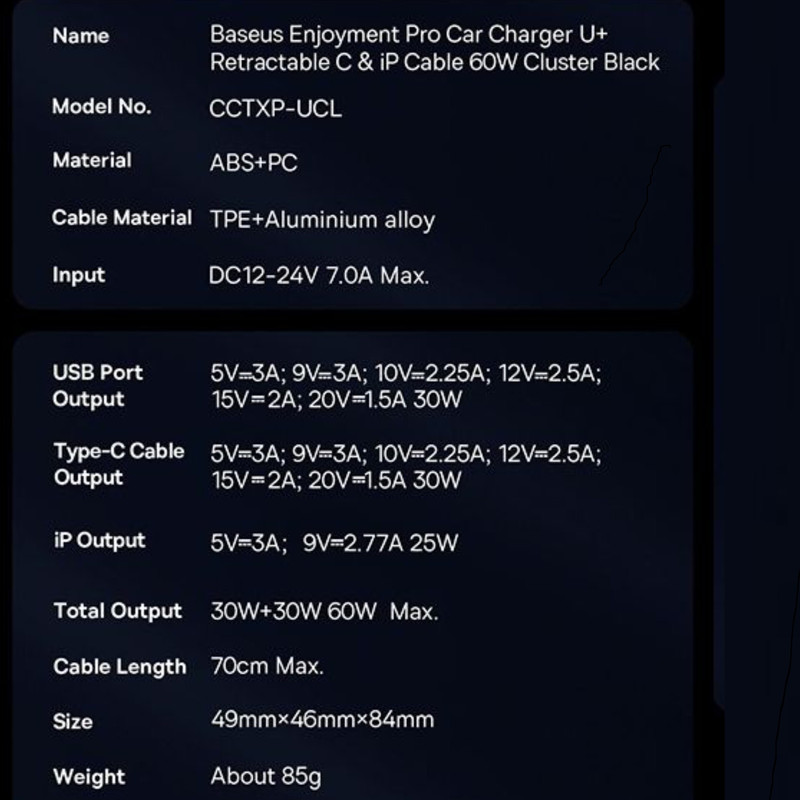
Task: Click the ABS+PC material value
Action: pyautogui.click(x=253, y=163)
